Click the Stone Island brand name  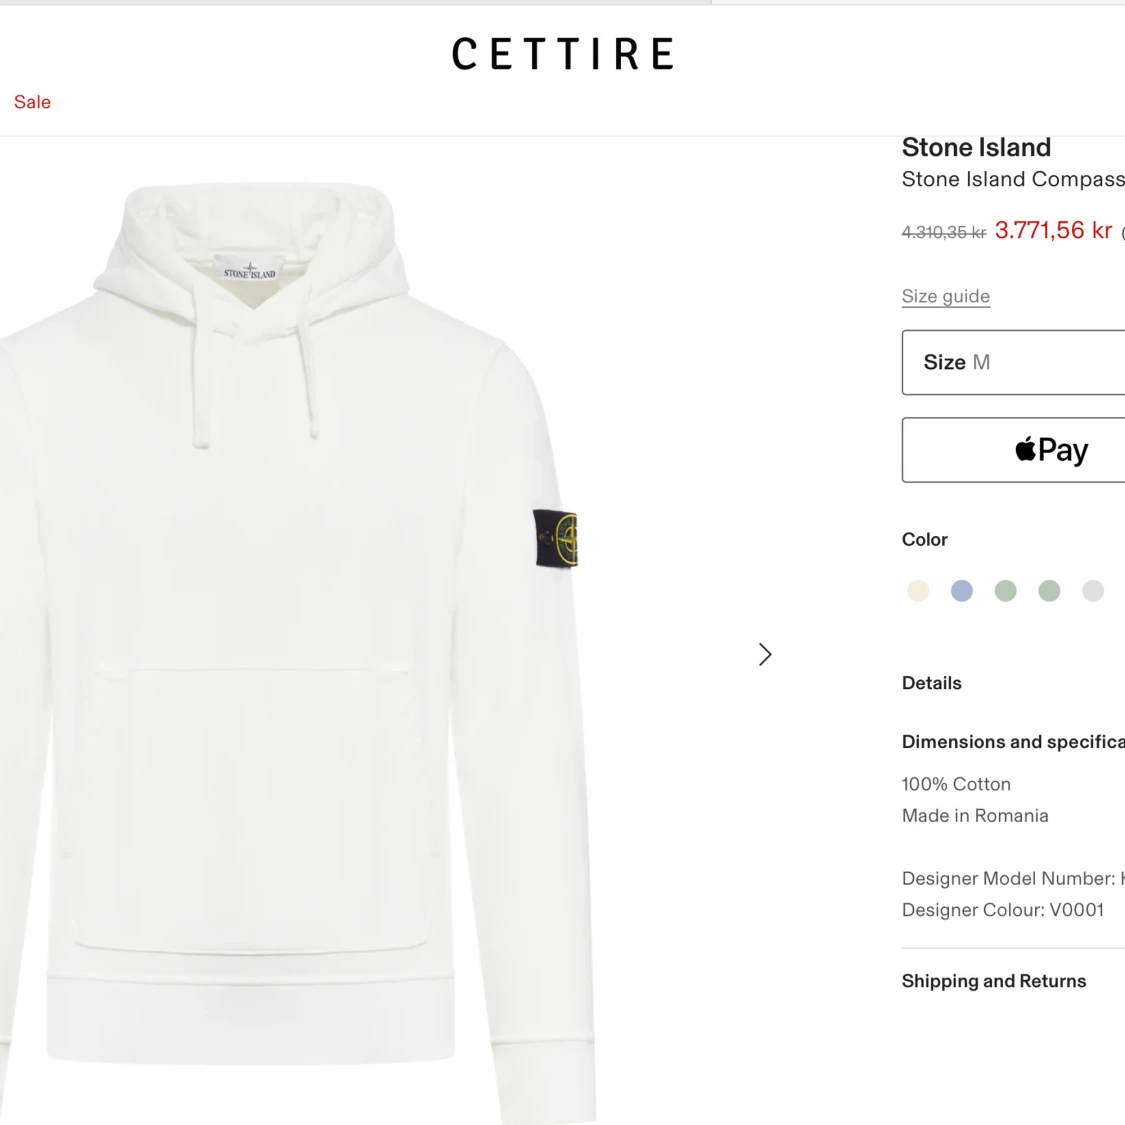coord(976,147)
